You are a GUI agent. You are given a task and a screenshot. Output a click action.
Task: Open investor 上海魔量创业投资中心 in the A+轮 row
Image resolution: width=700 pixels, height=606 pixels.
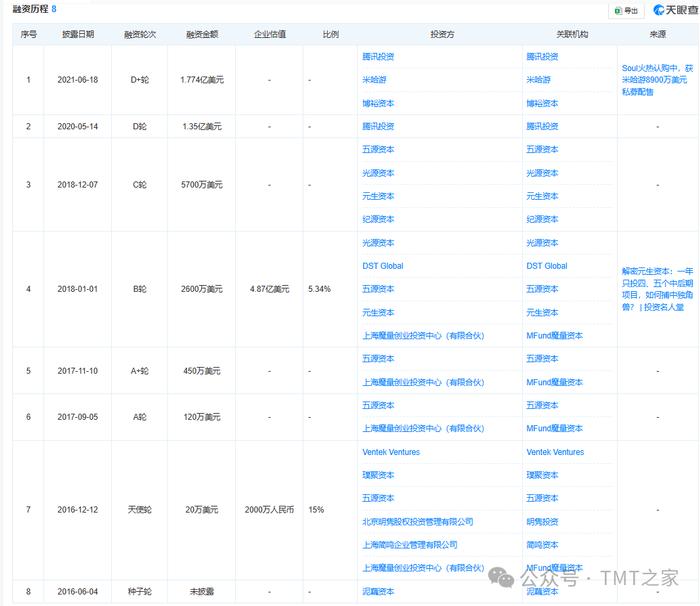[423, 382]
